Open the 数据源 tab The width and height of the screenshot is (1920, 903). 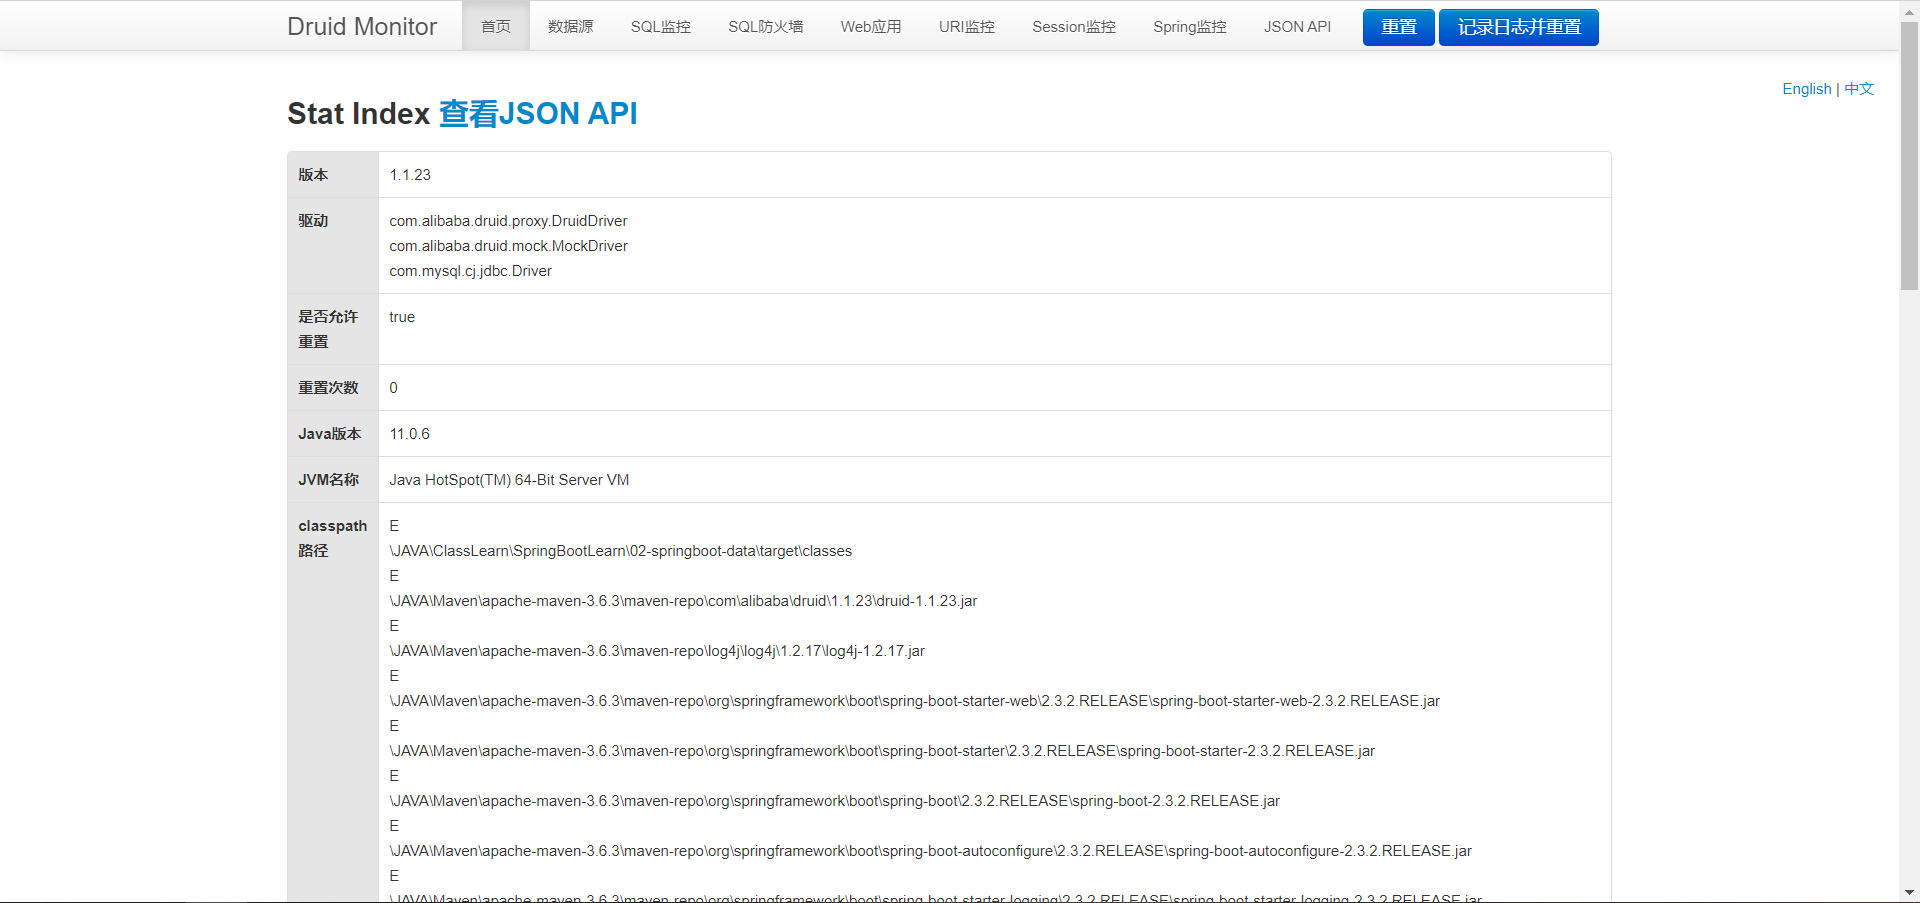click(571, 26)
